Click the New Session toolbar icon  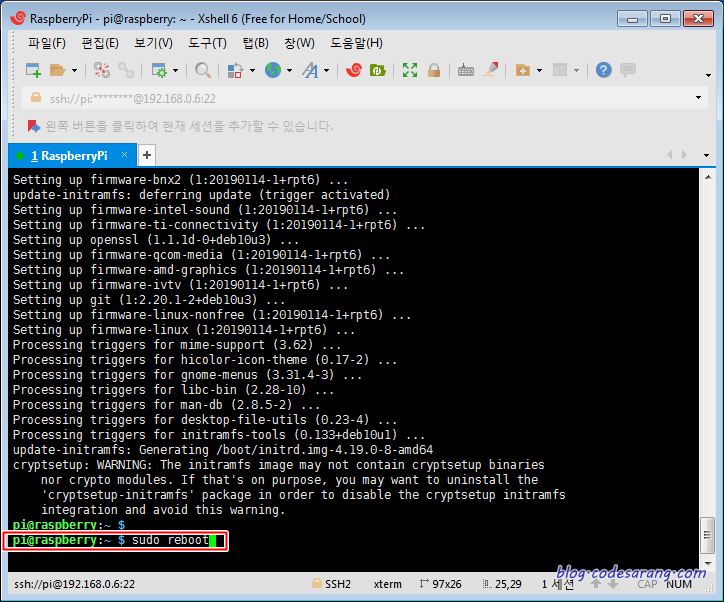[33, 70]
